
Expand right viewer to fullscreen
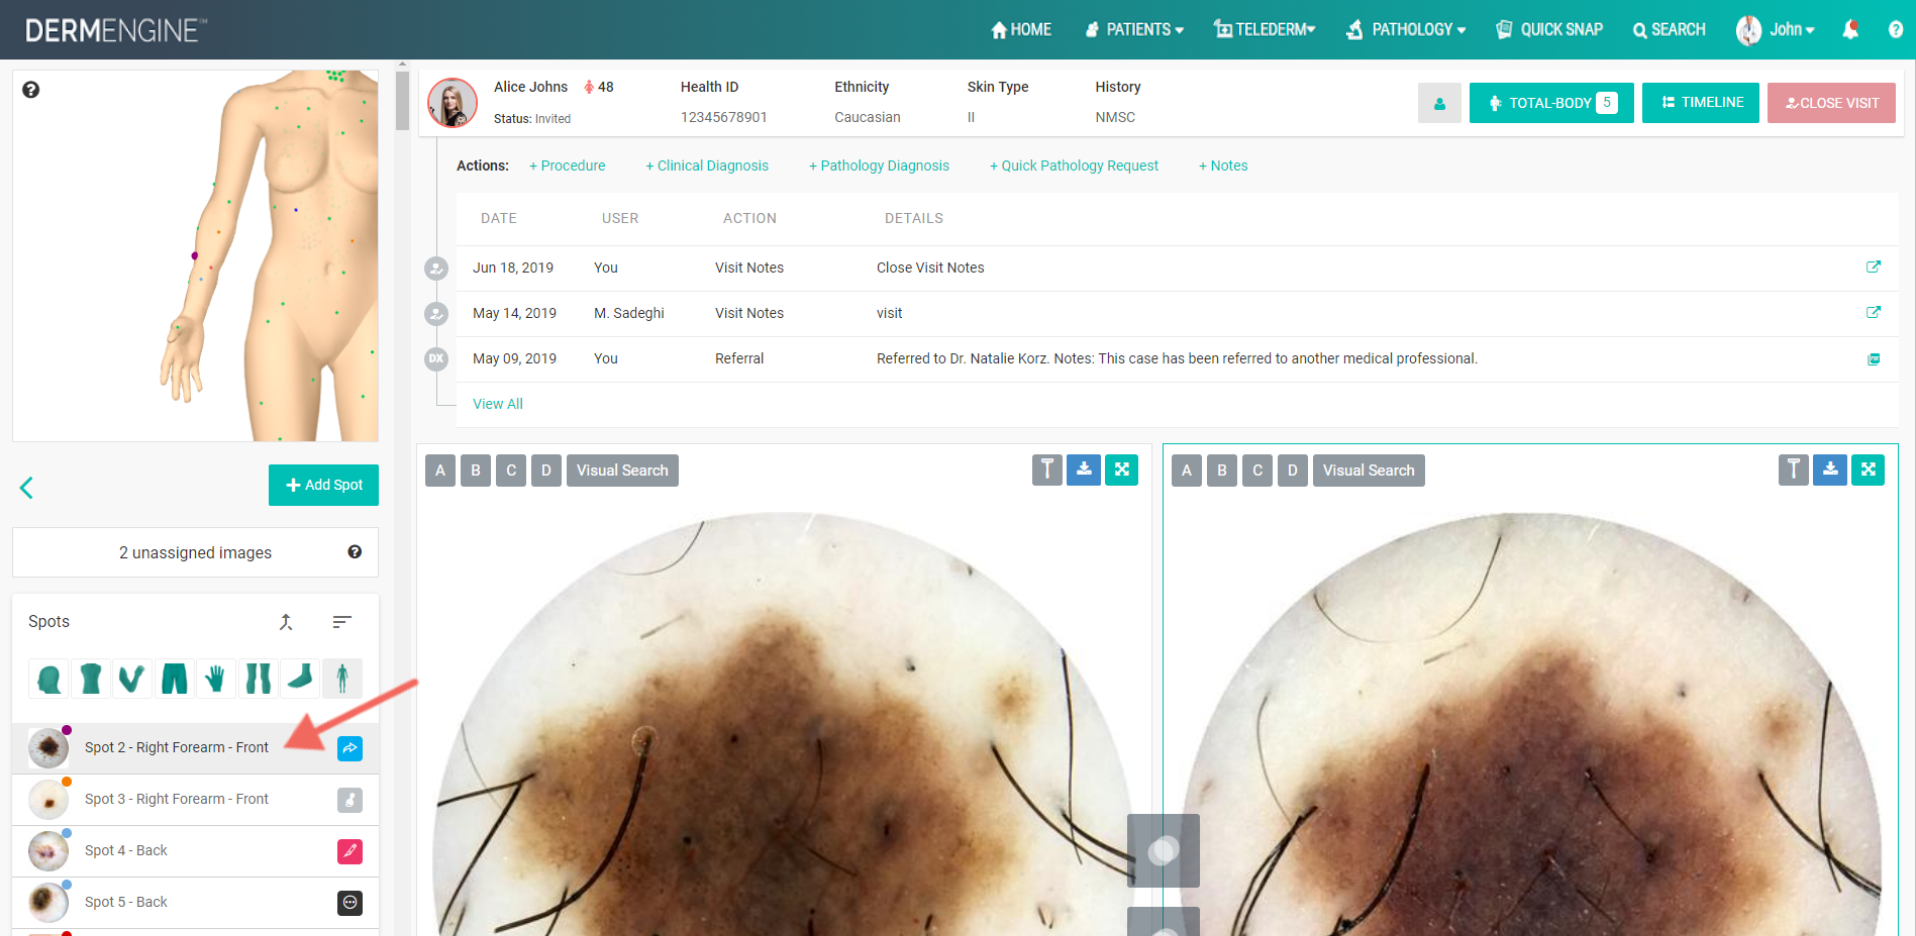pos(1868,470)
